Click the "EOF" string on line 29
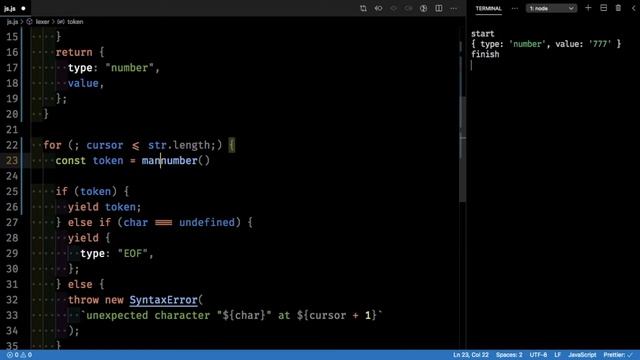The image size is (640, 360). pos(133,253)
